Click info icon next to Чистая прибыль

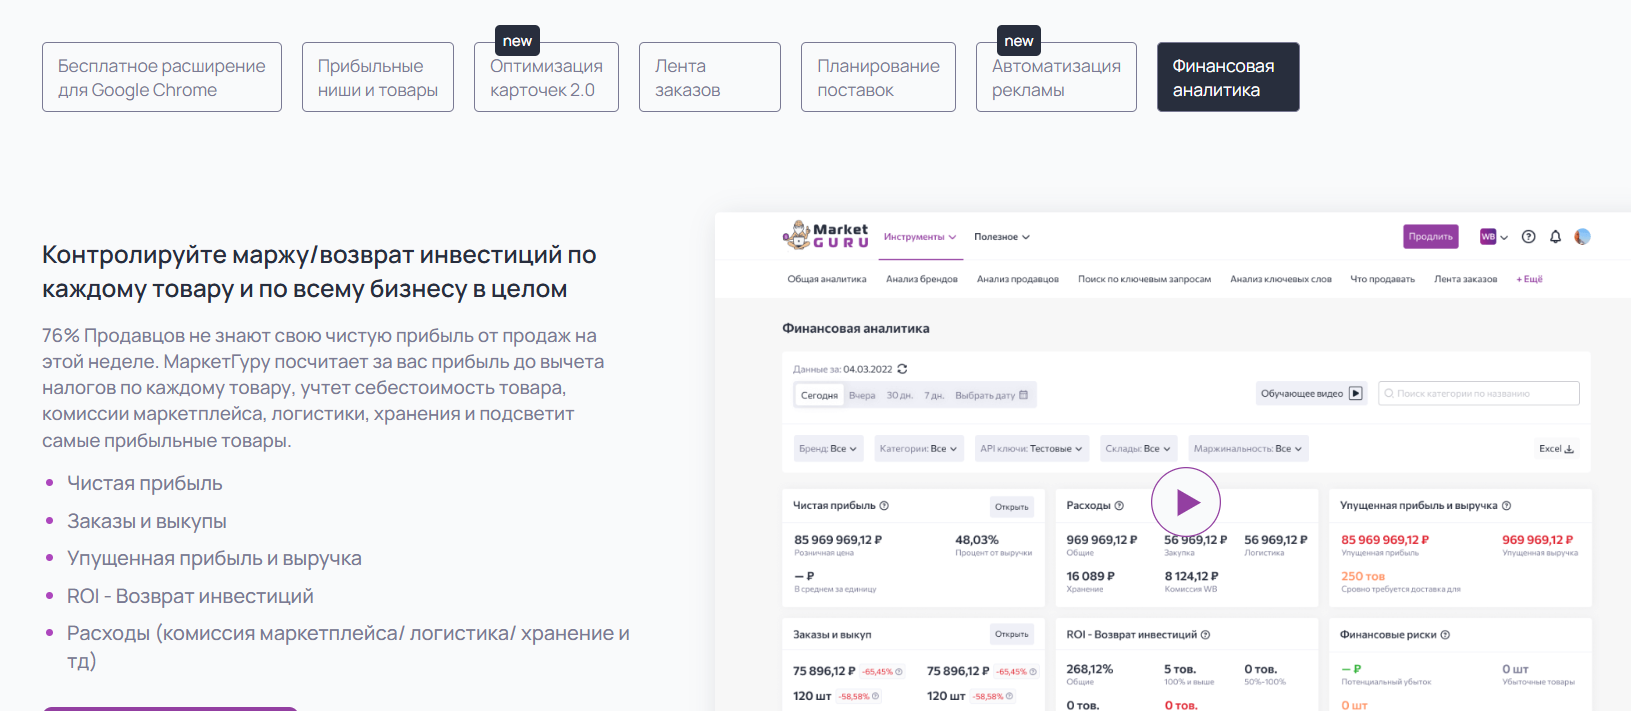point(884,506)
